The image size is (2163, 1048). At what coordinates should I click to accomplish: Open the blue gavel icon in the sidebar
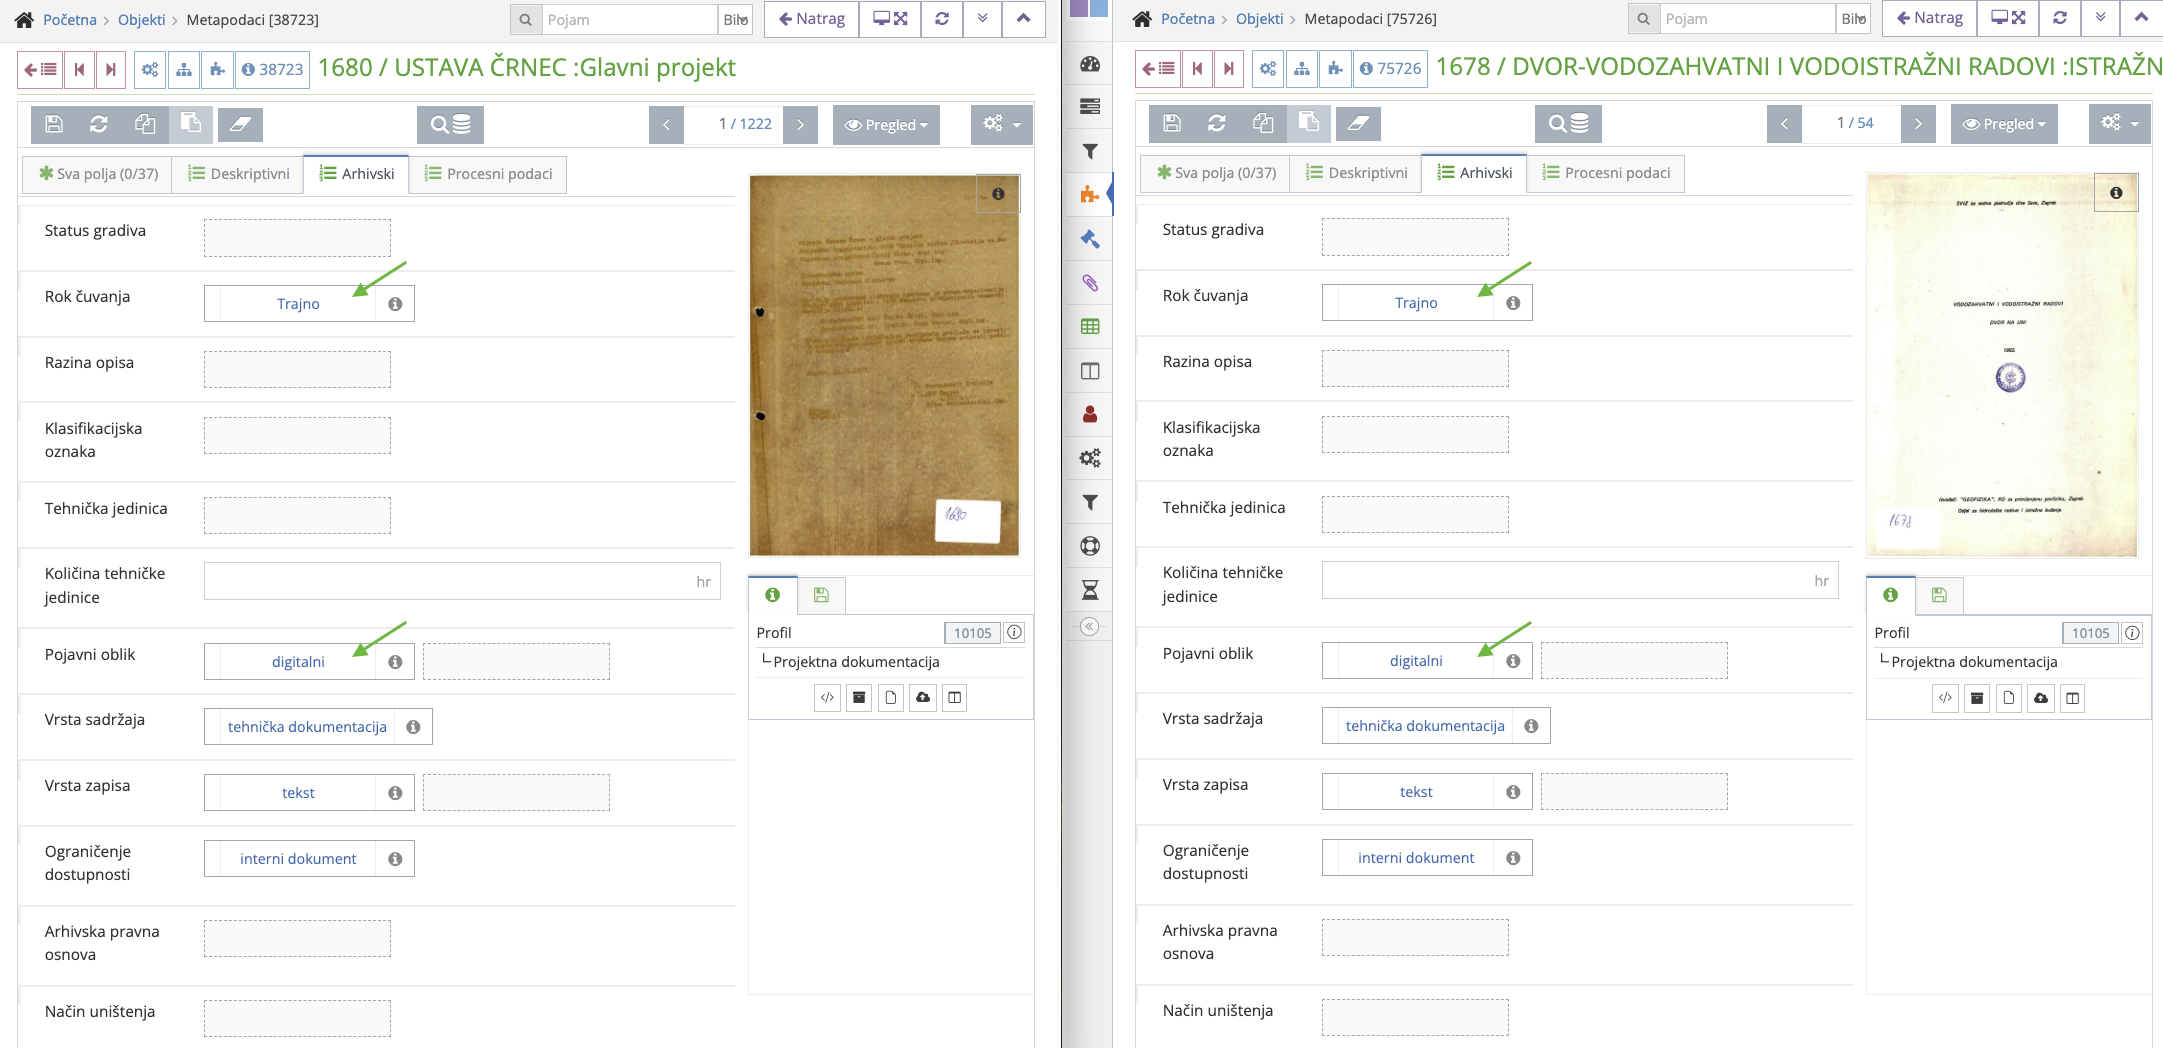click(x=1090, y=239)
